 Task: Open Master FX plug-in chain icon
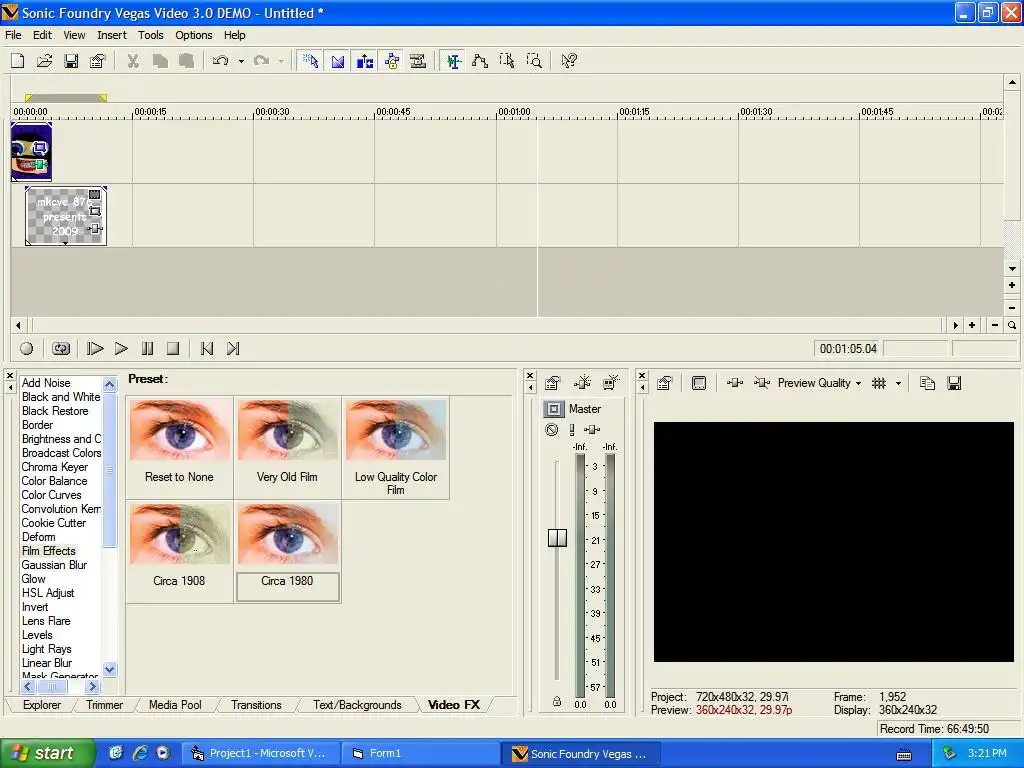[592, 429]
